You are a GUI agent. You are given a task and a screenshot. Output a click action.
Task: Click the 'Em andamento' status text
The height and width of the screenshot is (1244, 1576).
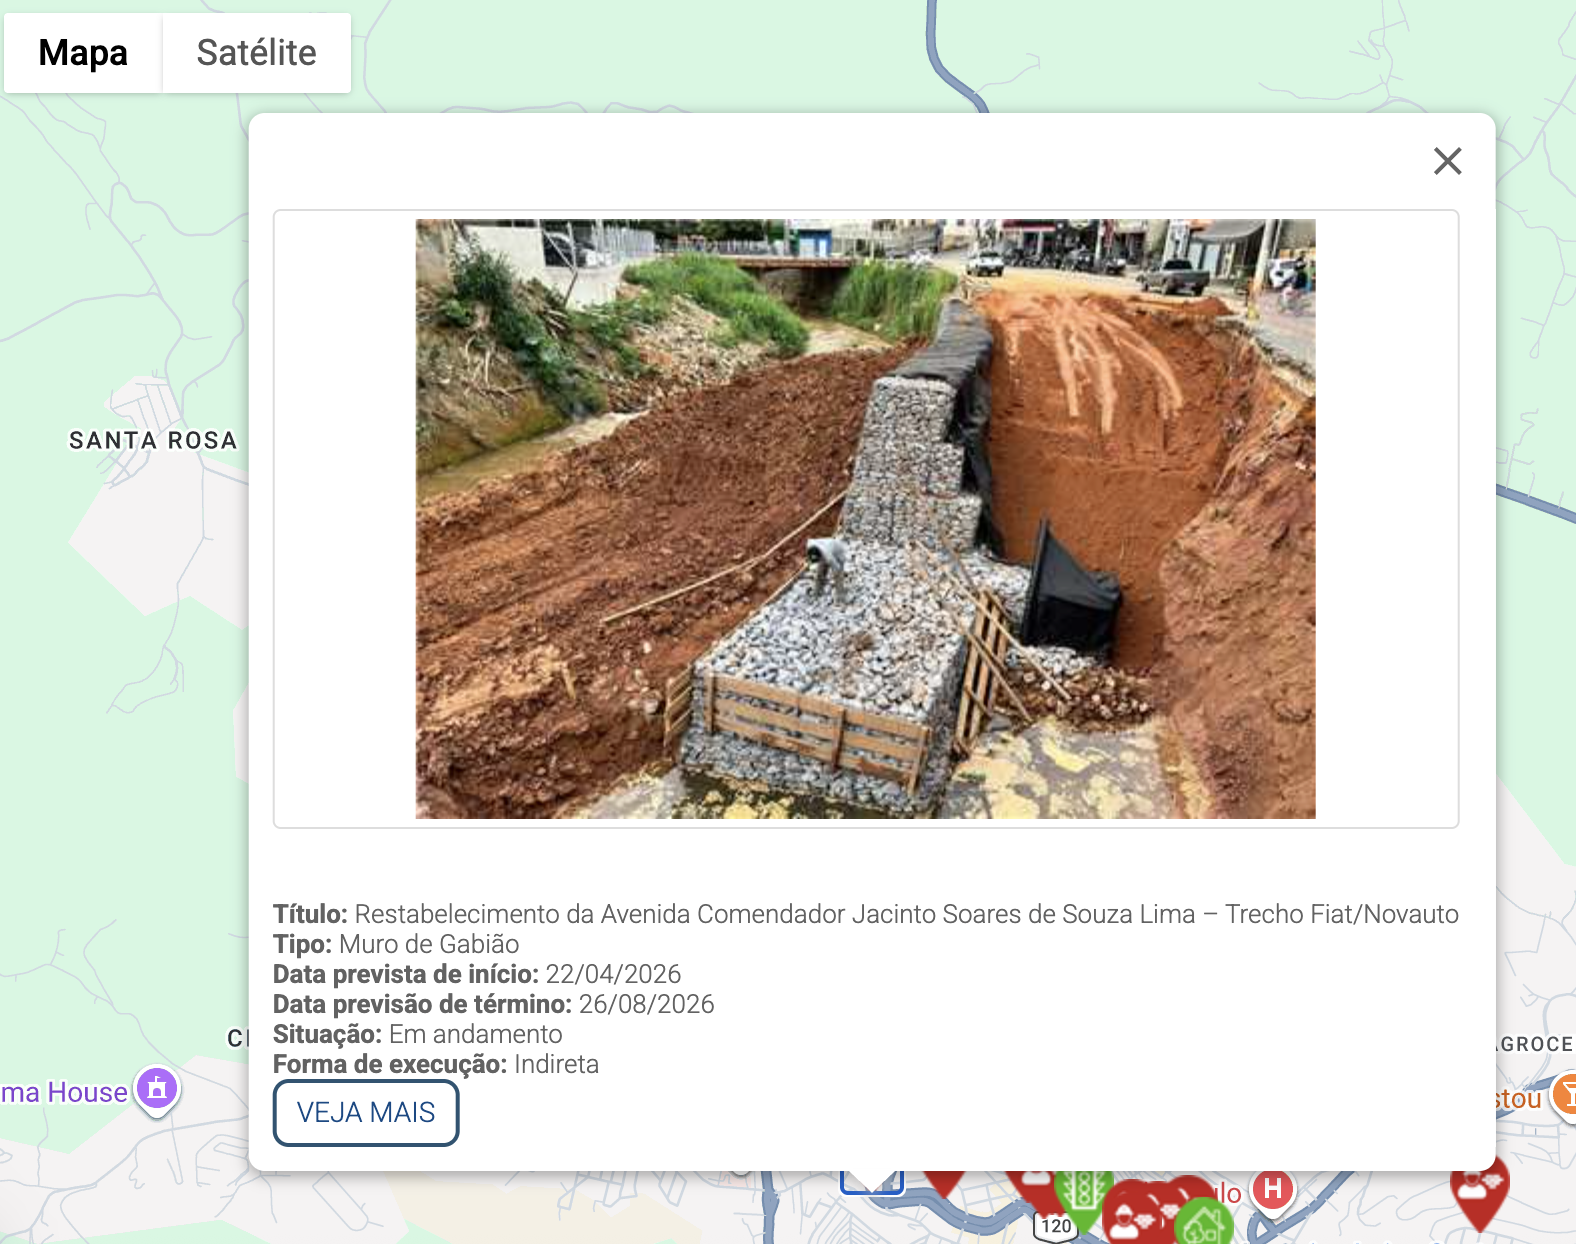[x=476, y=1034]
